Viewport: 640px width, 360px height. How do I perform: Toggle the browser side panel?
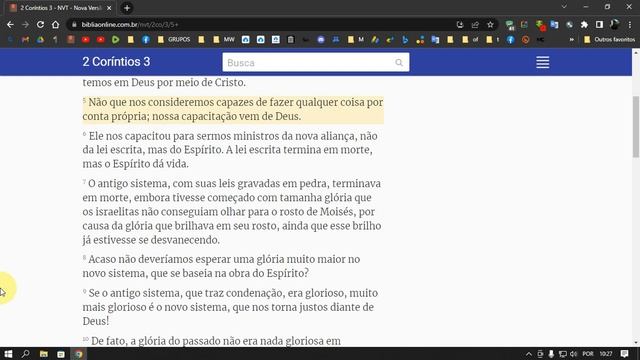click(599, 24)
